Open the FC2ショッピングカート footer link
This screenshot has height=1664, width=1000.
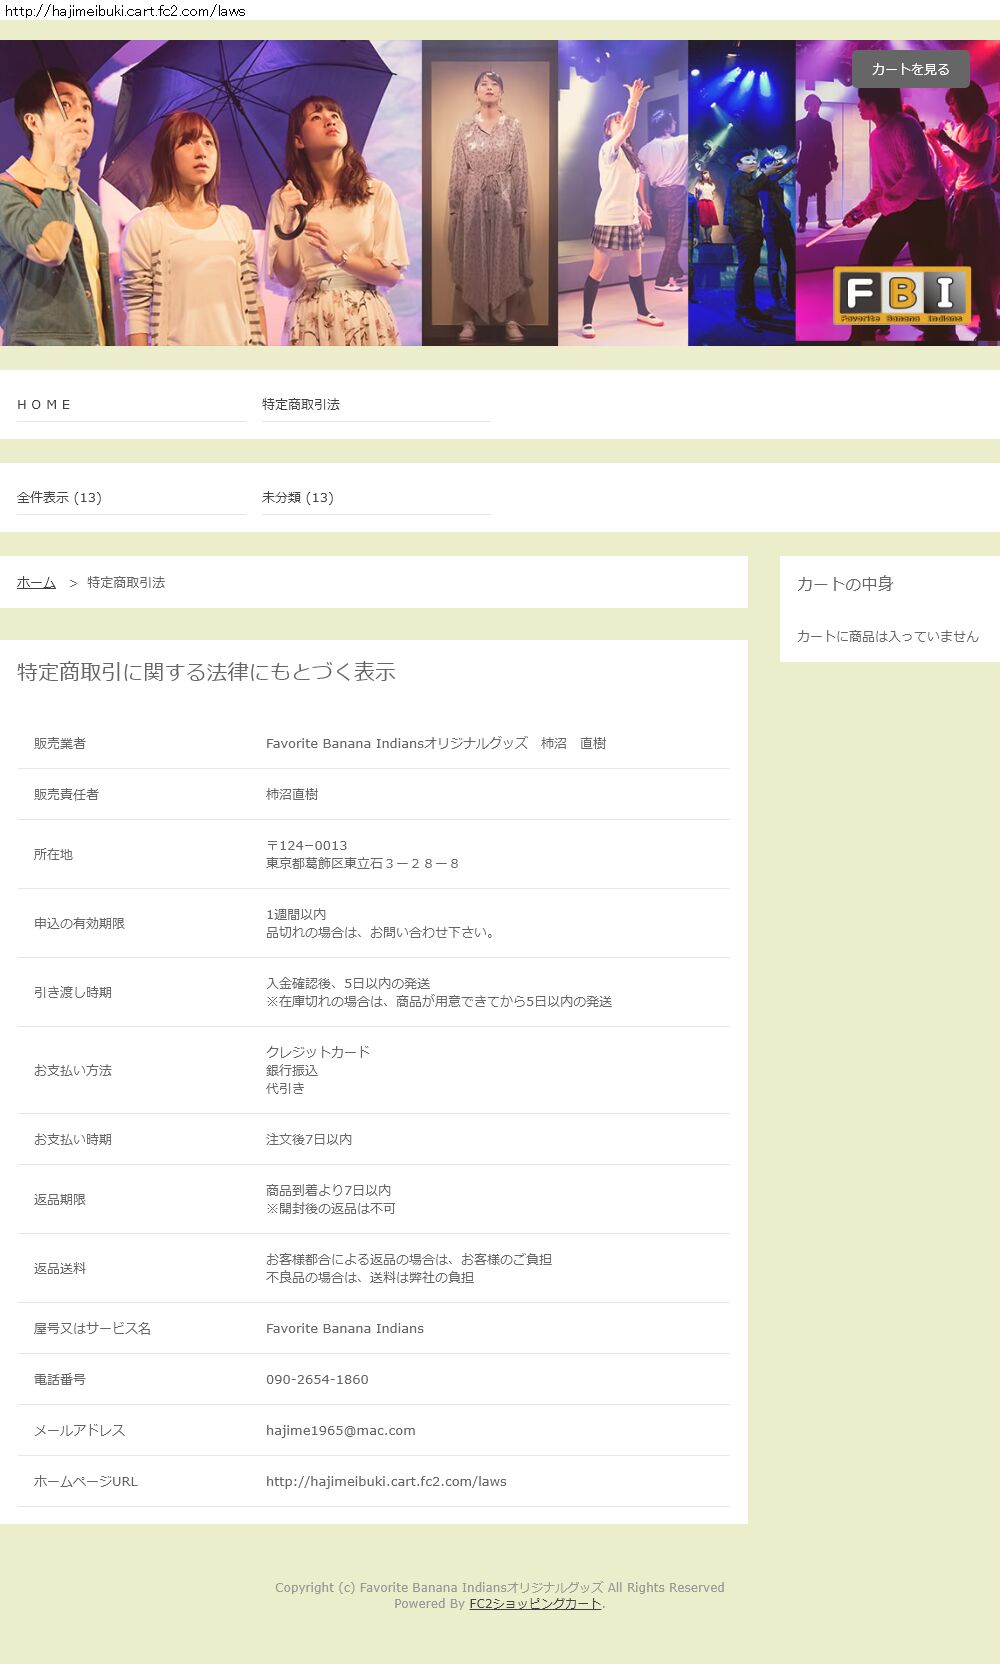tap(535, 1603)
